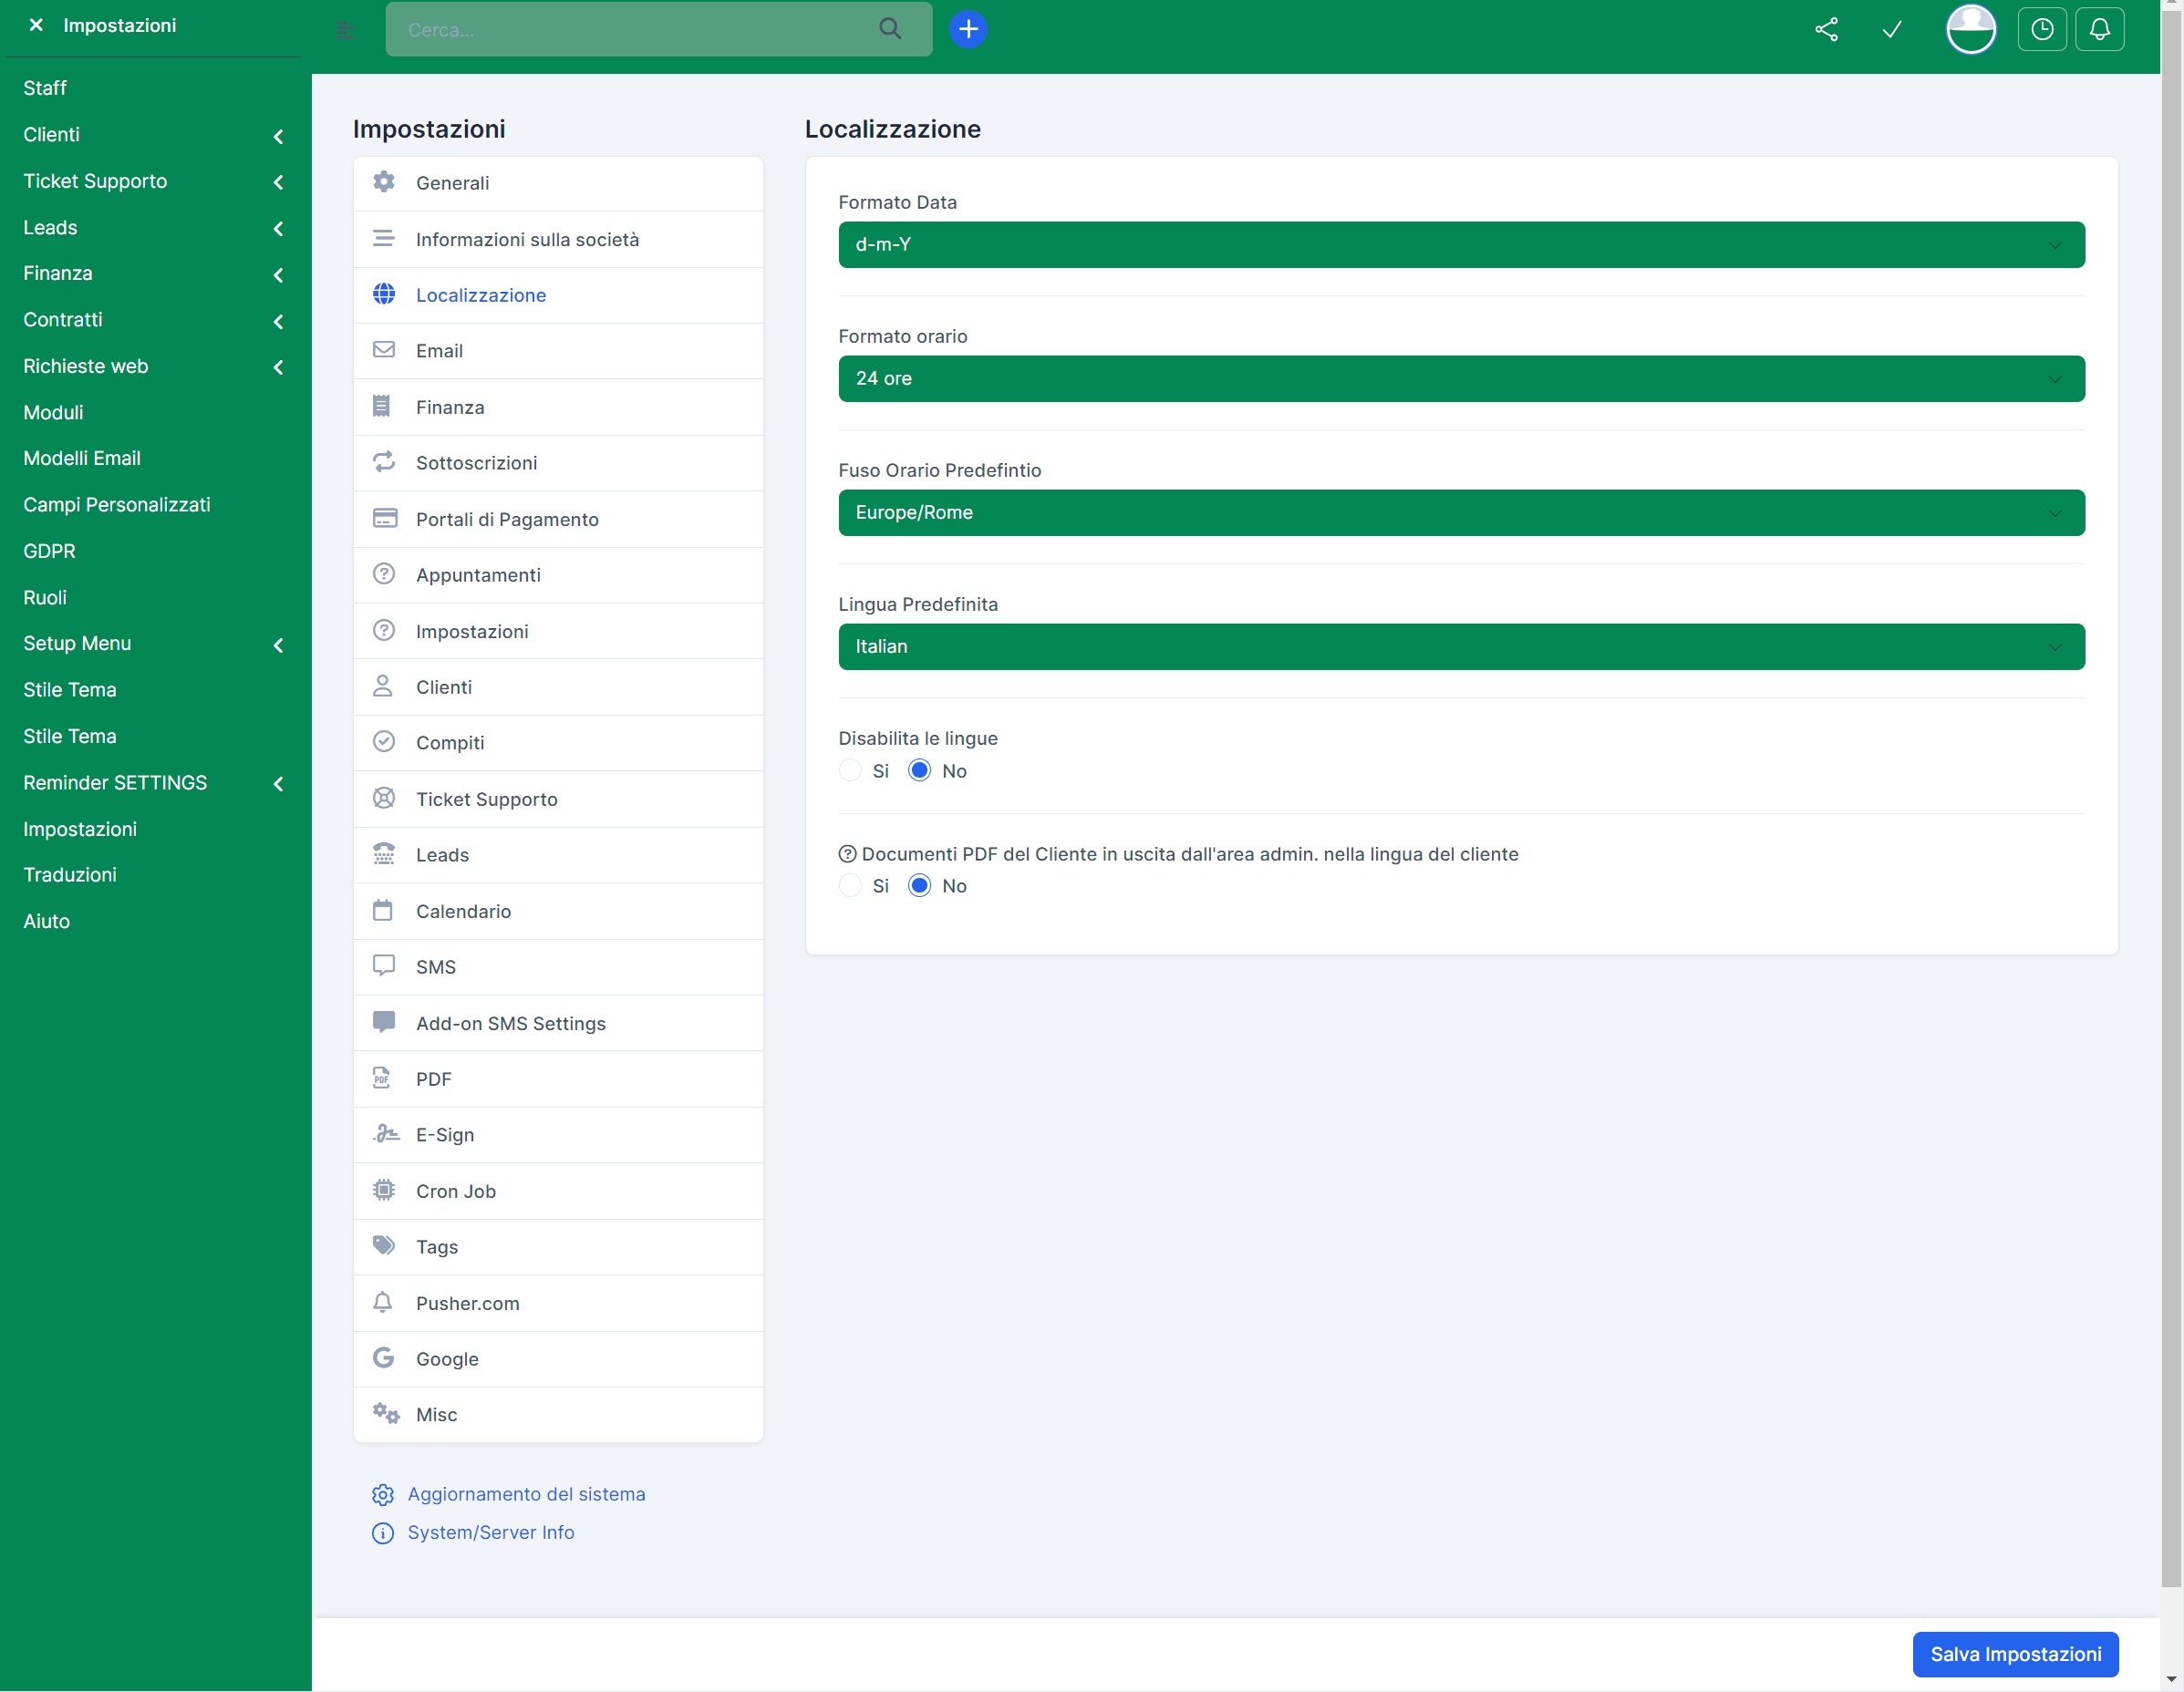Select Si for Disabilita le lingue
The width and height of the screenshot is (2184, 1692).
(850, 771)
